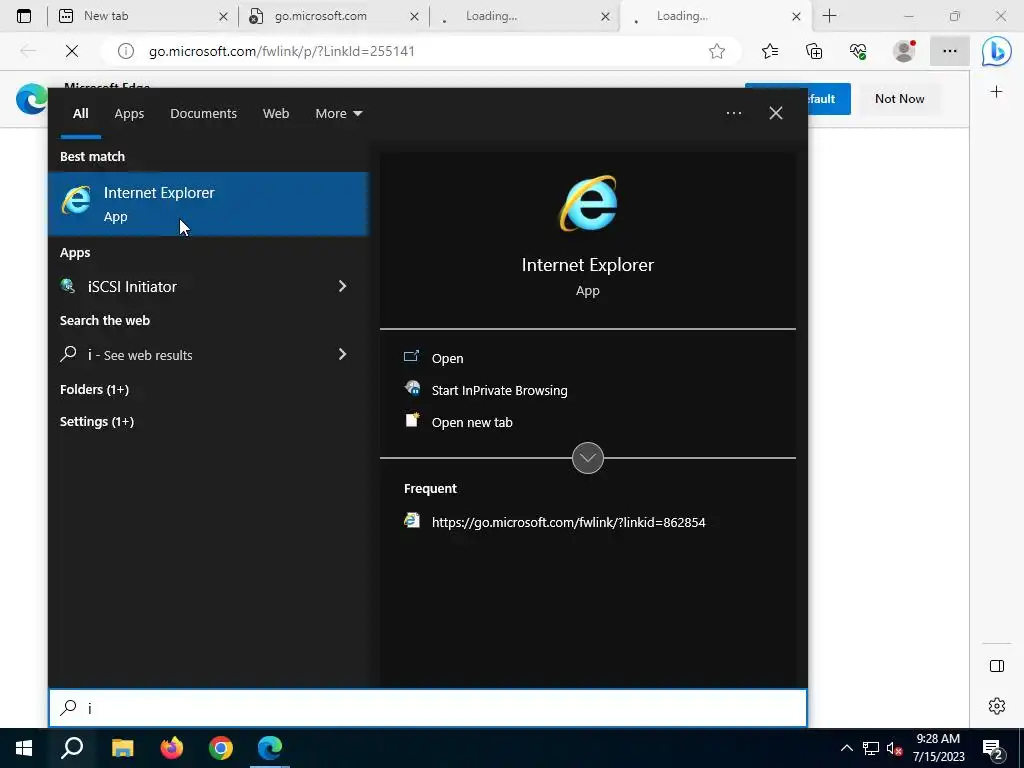1024x768 pixels.
Task: Switch to Microsoft Edge in the taskbar
Action: pos(270,748)
